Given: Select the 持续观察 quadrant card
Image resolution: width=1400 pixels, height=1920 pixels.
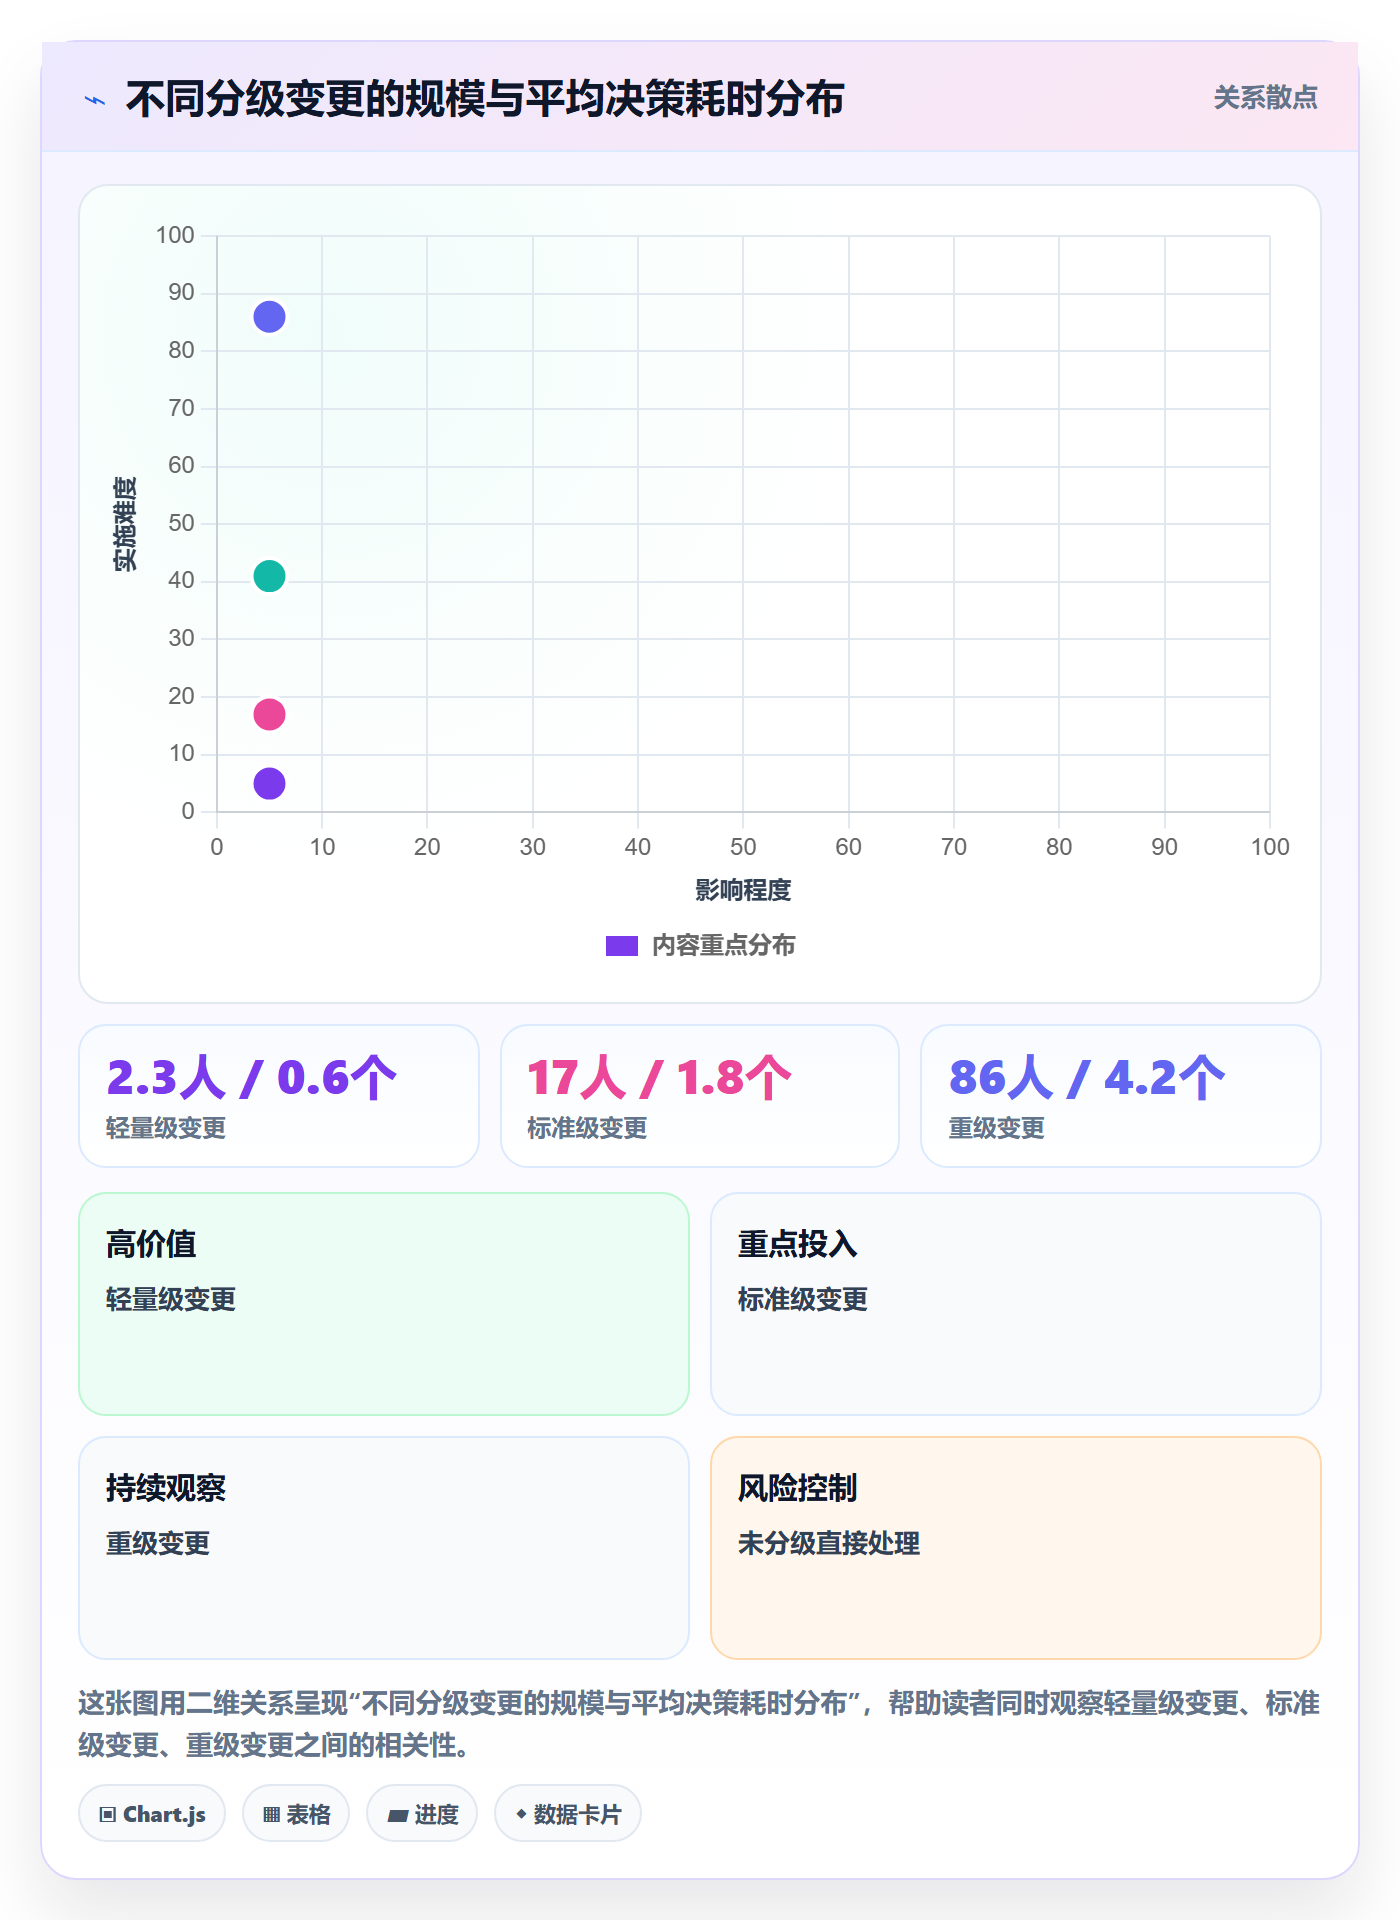Looking at the screenshot, I should [384, 1548].
